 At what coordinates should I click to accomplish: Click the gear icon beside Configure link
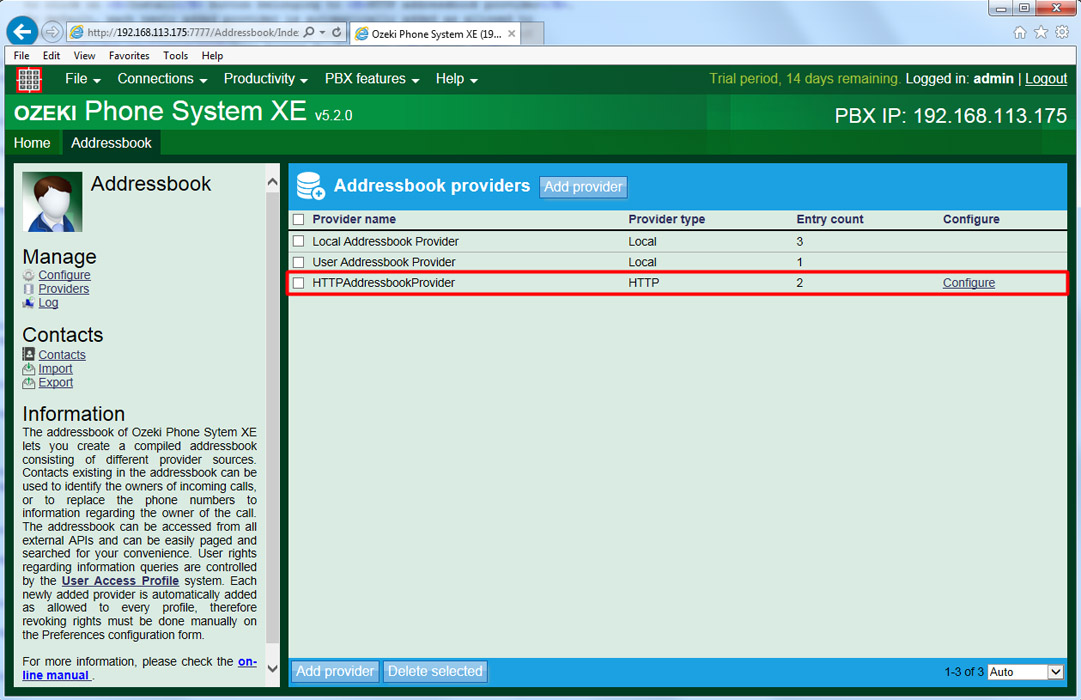(28, 275)
